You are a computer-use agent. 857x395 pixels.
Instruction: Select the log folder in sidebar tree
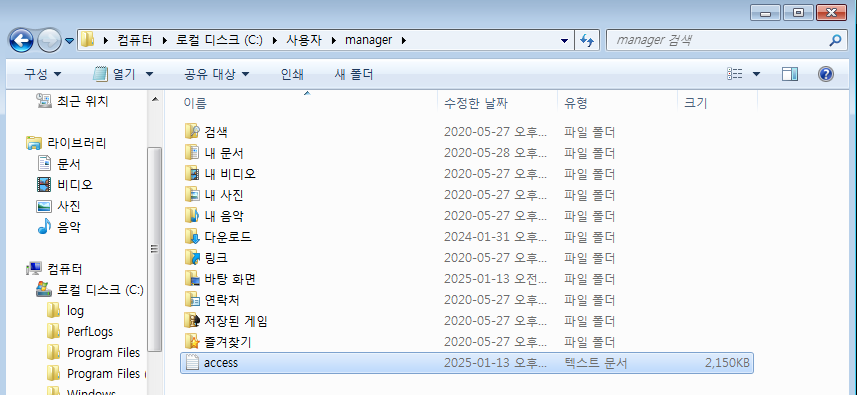click(75, 311)
